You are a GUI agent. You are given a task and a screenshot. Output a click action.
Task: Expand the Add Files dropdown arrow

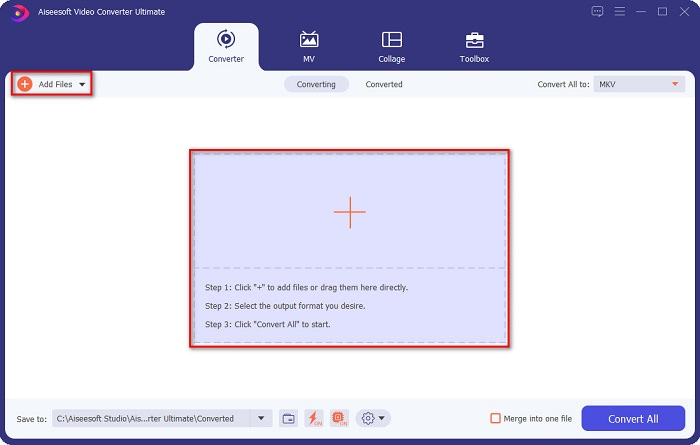pos(82,84)
